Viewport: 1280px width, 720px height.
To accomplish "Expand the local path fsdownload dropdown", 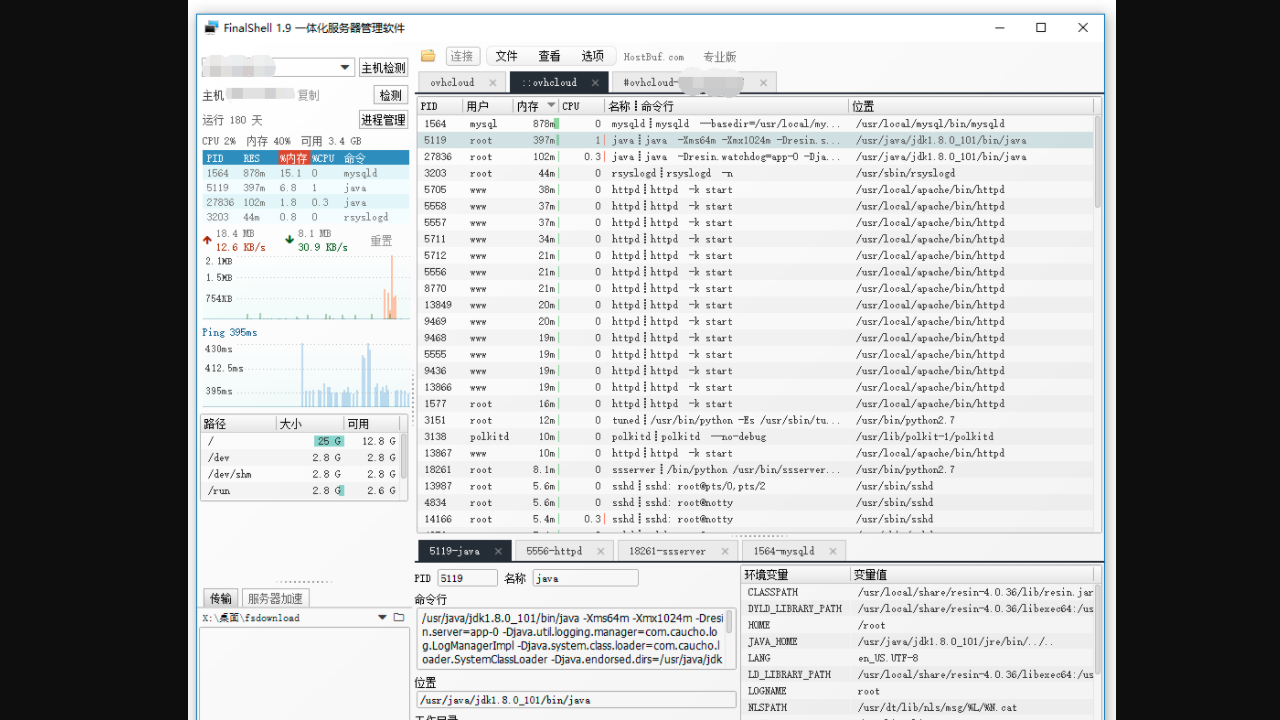I will [x=383, y=617].
